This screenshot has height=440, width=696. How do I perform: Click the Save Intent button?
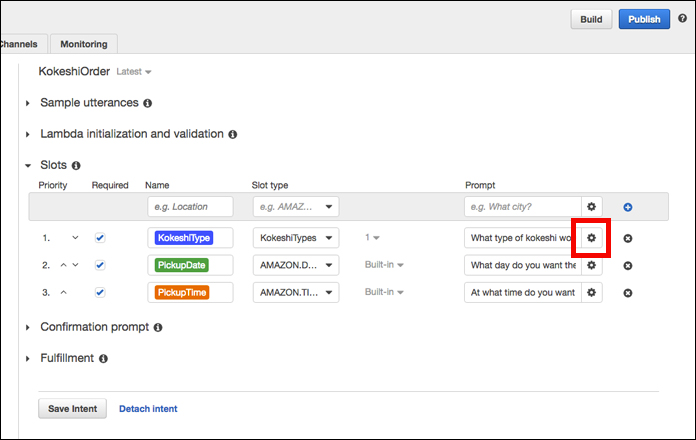(72, 408)
